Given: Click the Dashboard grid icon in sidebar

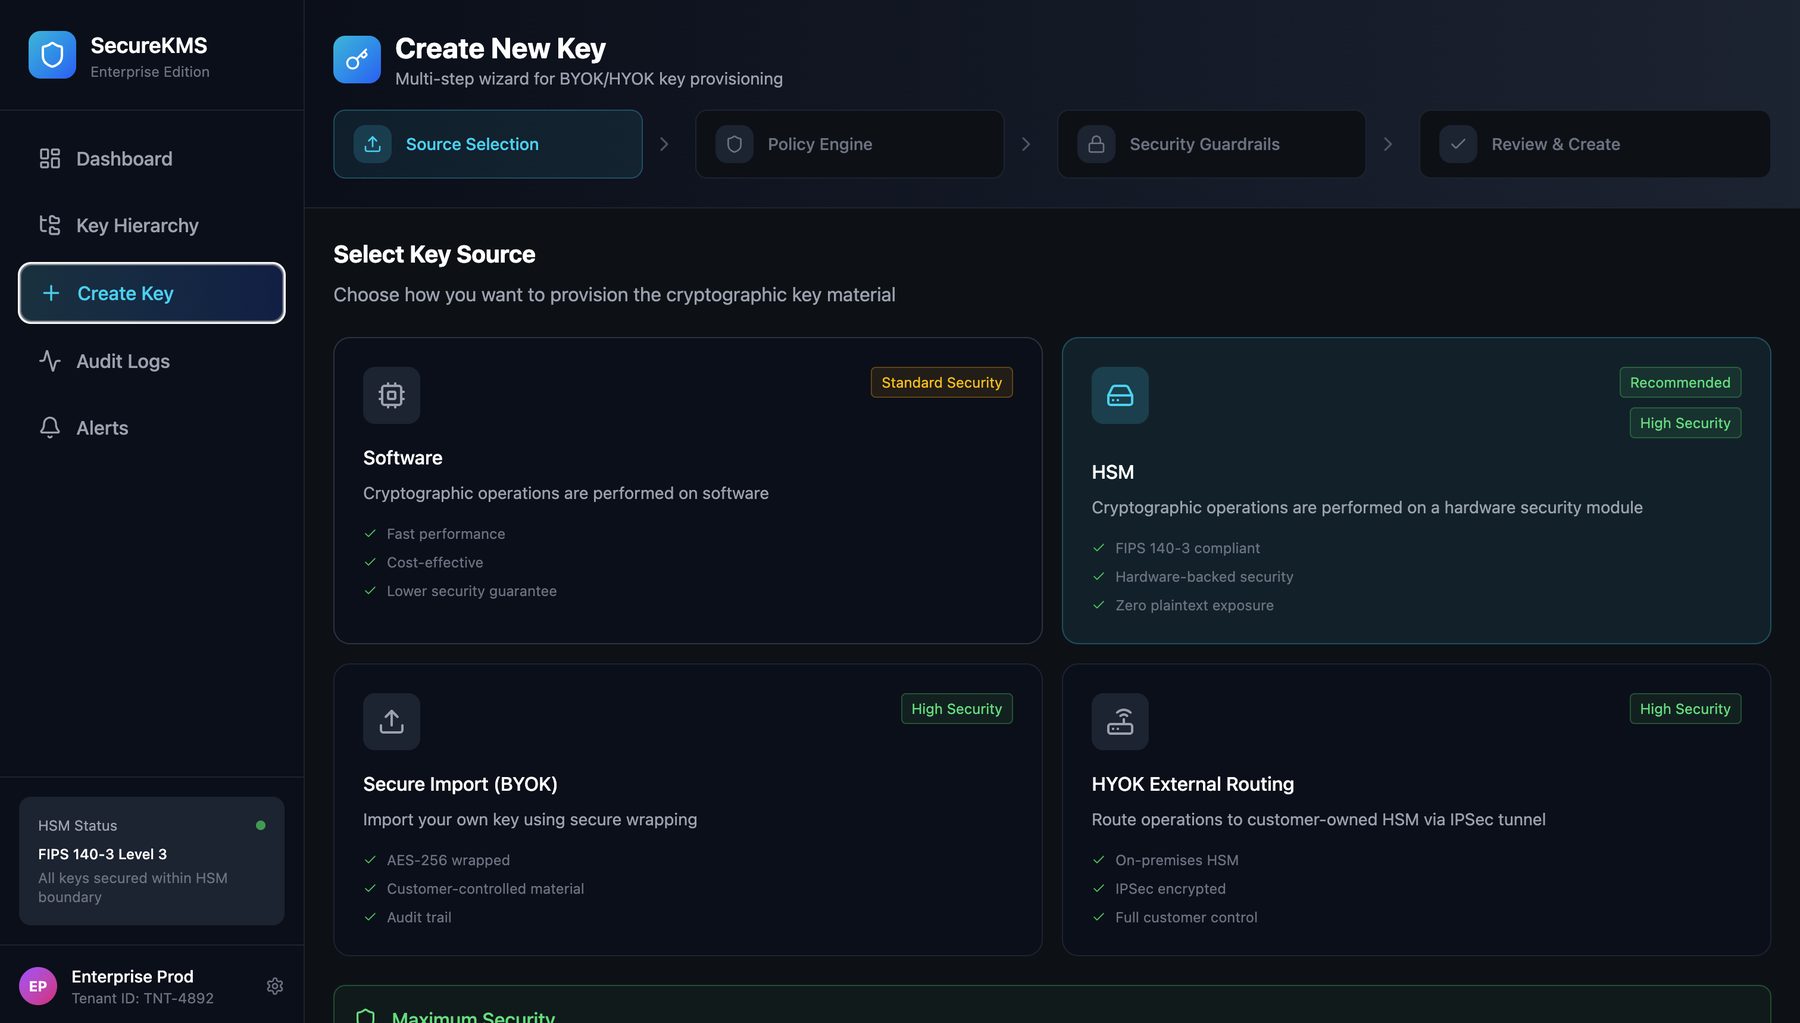Looking at the screenshot, I should click(x=50, y=159).
